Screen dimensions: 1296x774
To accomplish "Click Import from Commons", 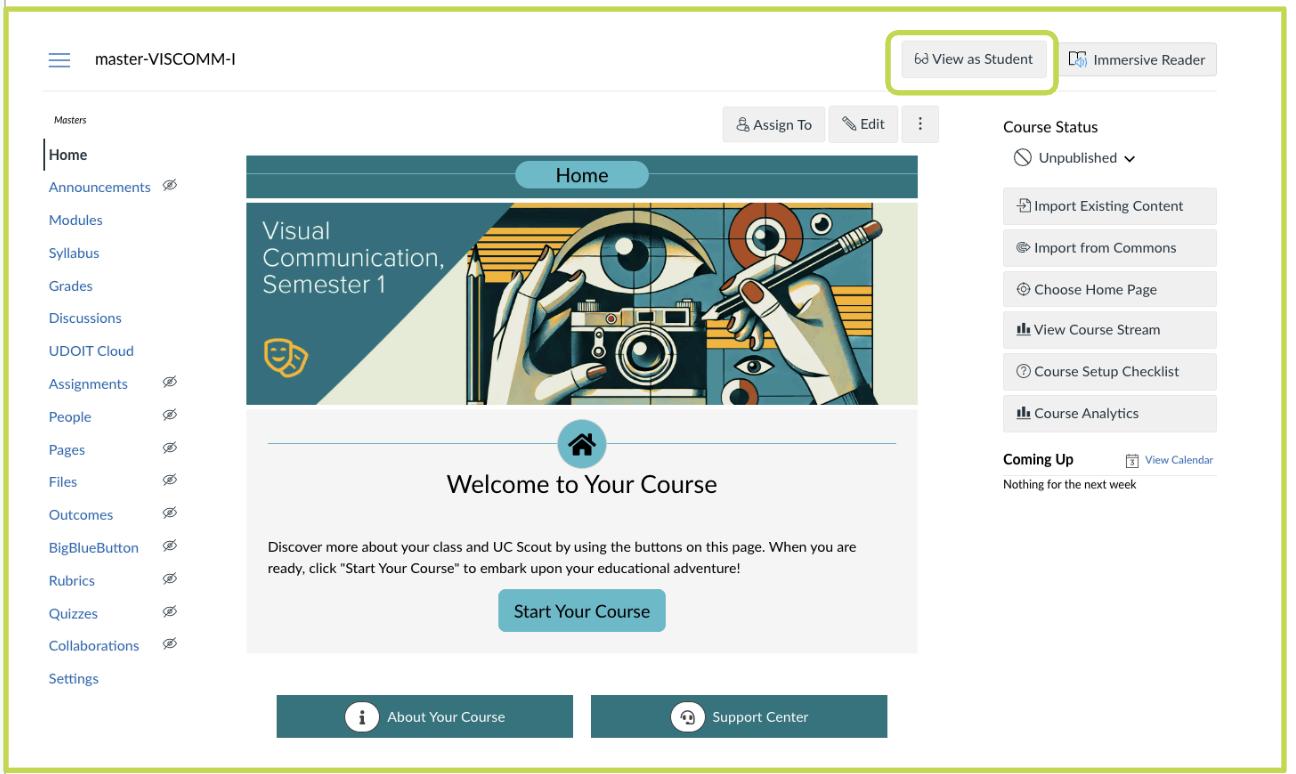I will click(1110, 248).
